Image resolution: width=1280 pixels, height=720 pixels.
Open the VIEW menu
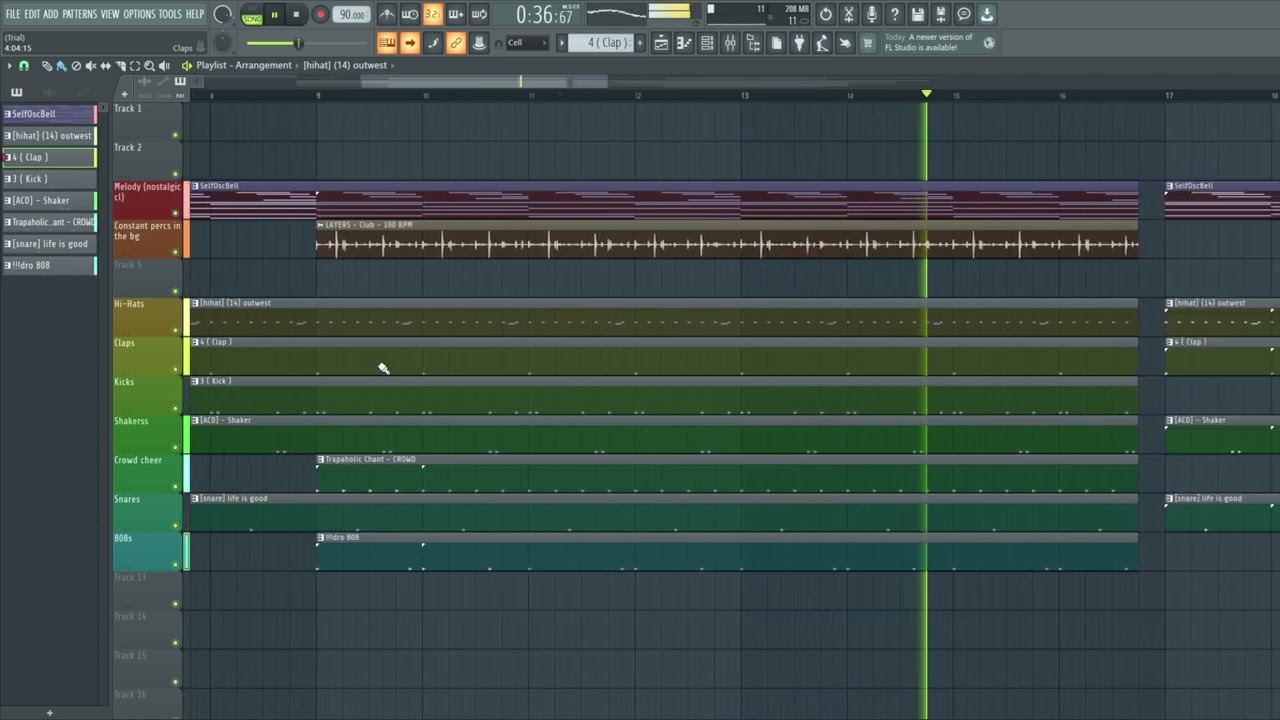tap(110, 14)
